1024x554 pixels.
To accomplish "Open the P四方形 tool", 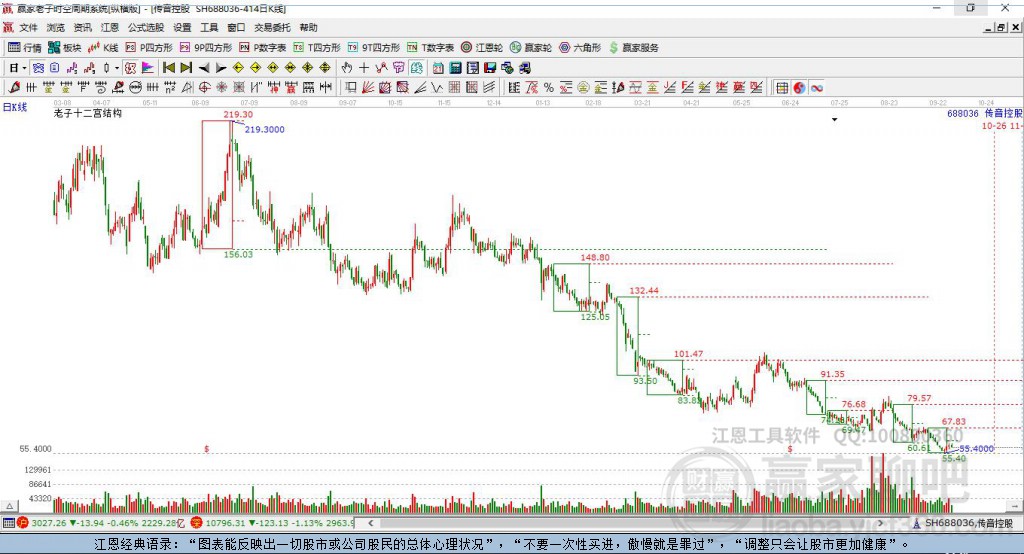I will [149, 48].
